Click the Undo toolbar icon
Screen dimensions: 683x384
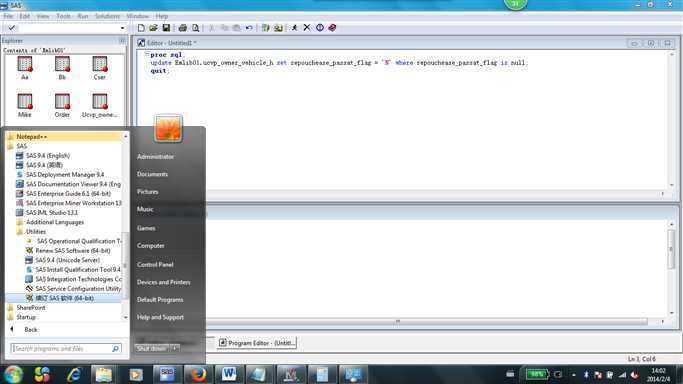point(249,28)
